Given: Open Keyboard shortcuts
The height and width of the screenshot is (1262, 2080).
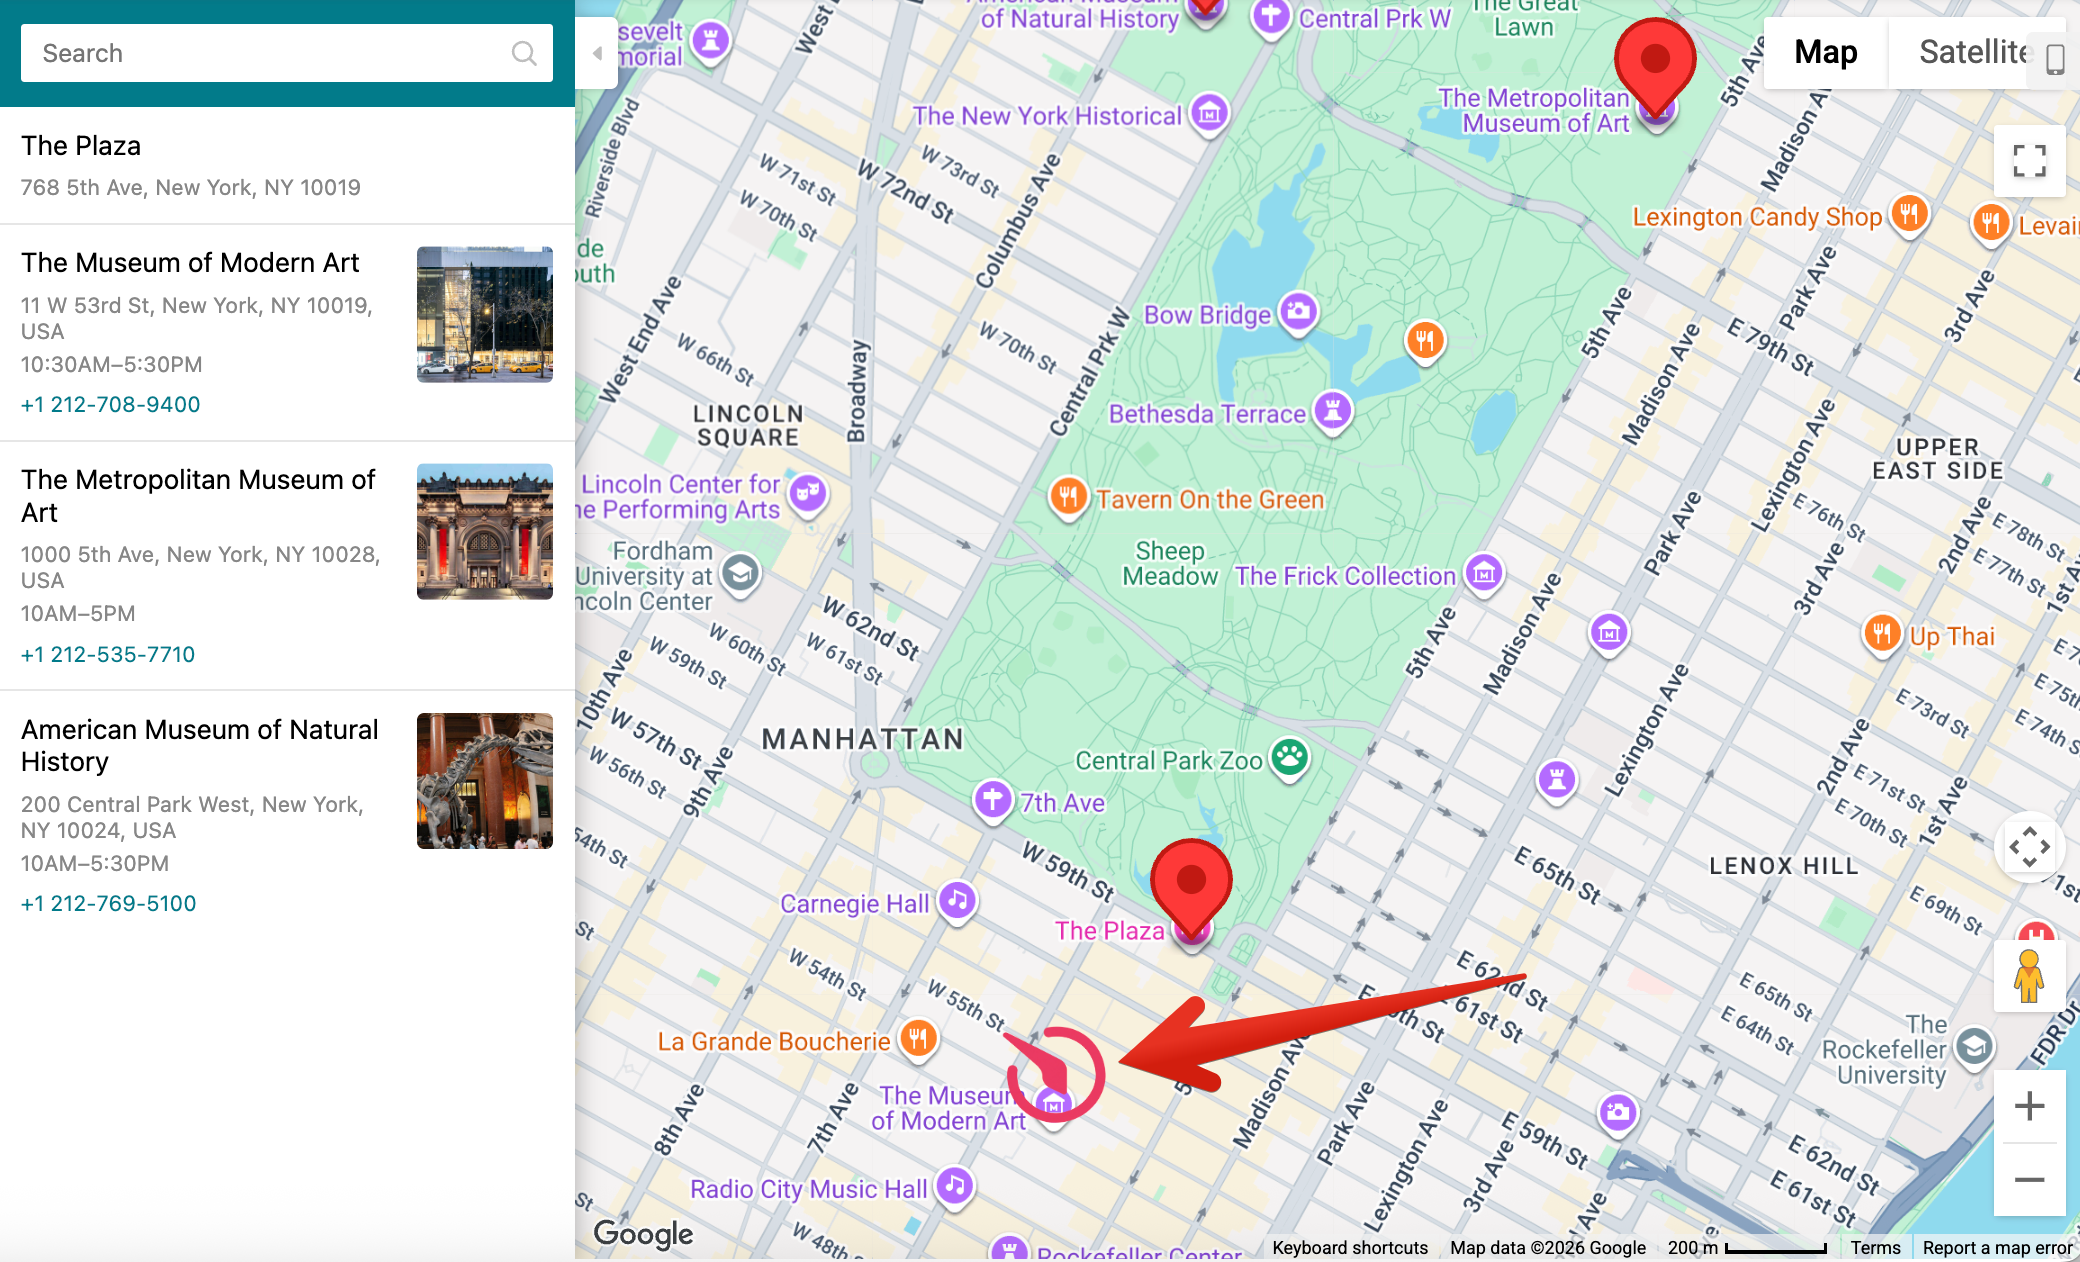Looking at the screenshot, I should (1350, 1248).
